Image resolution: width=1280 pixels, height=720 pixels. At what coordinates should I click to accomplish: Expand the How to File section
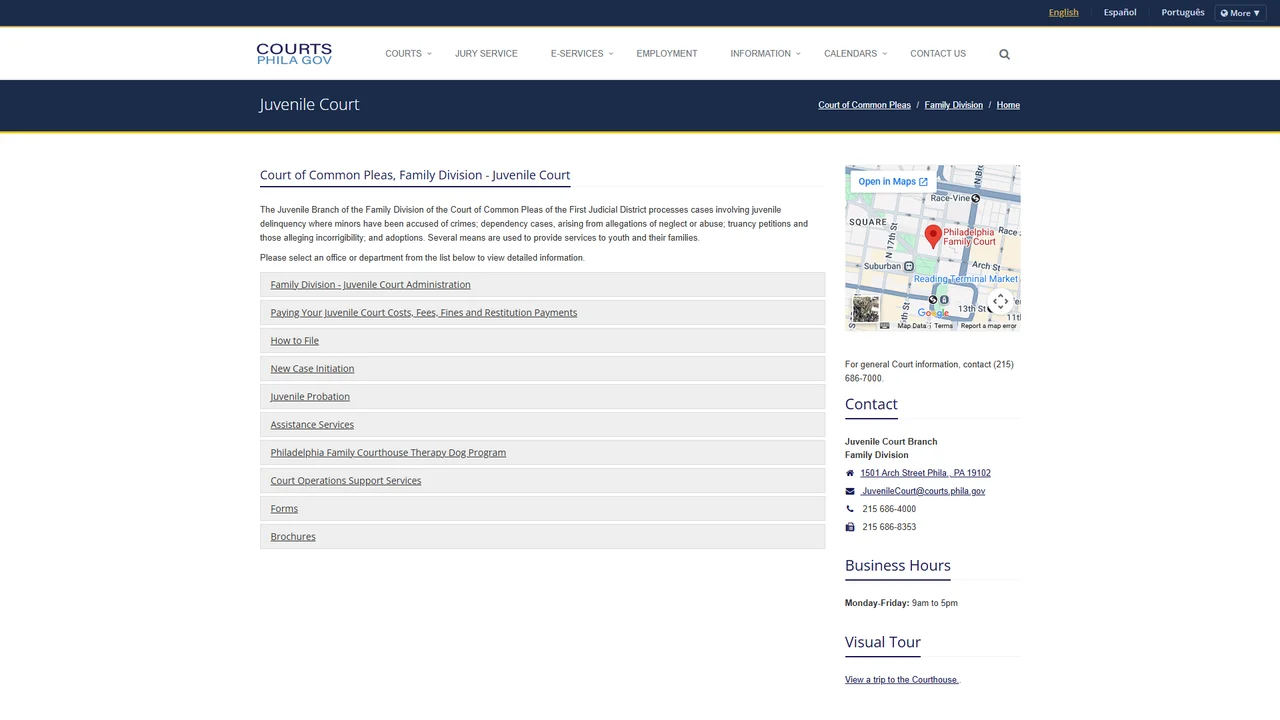(542, 341)
